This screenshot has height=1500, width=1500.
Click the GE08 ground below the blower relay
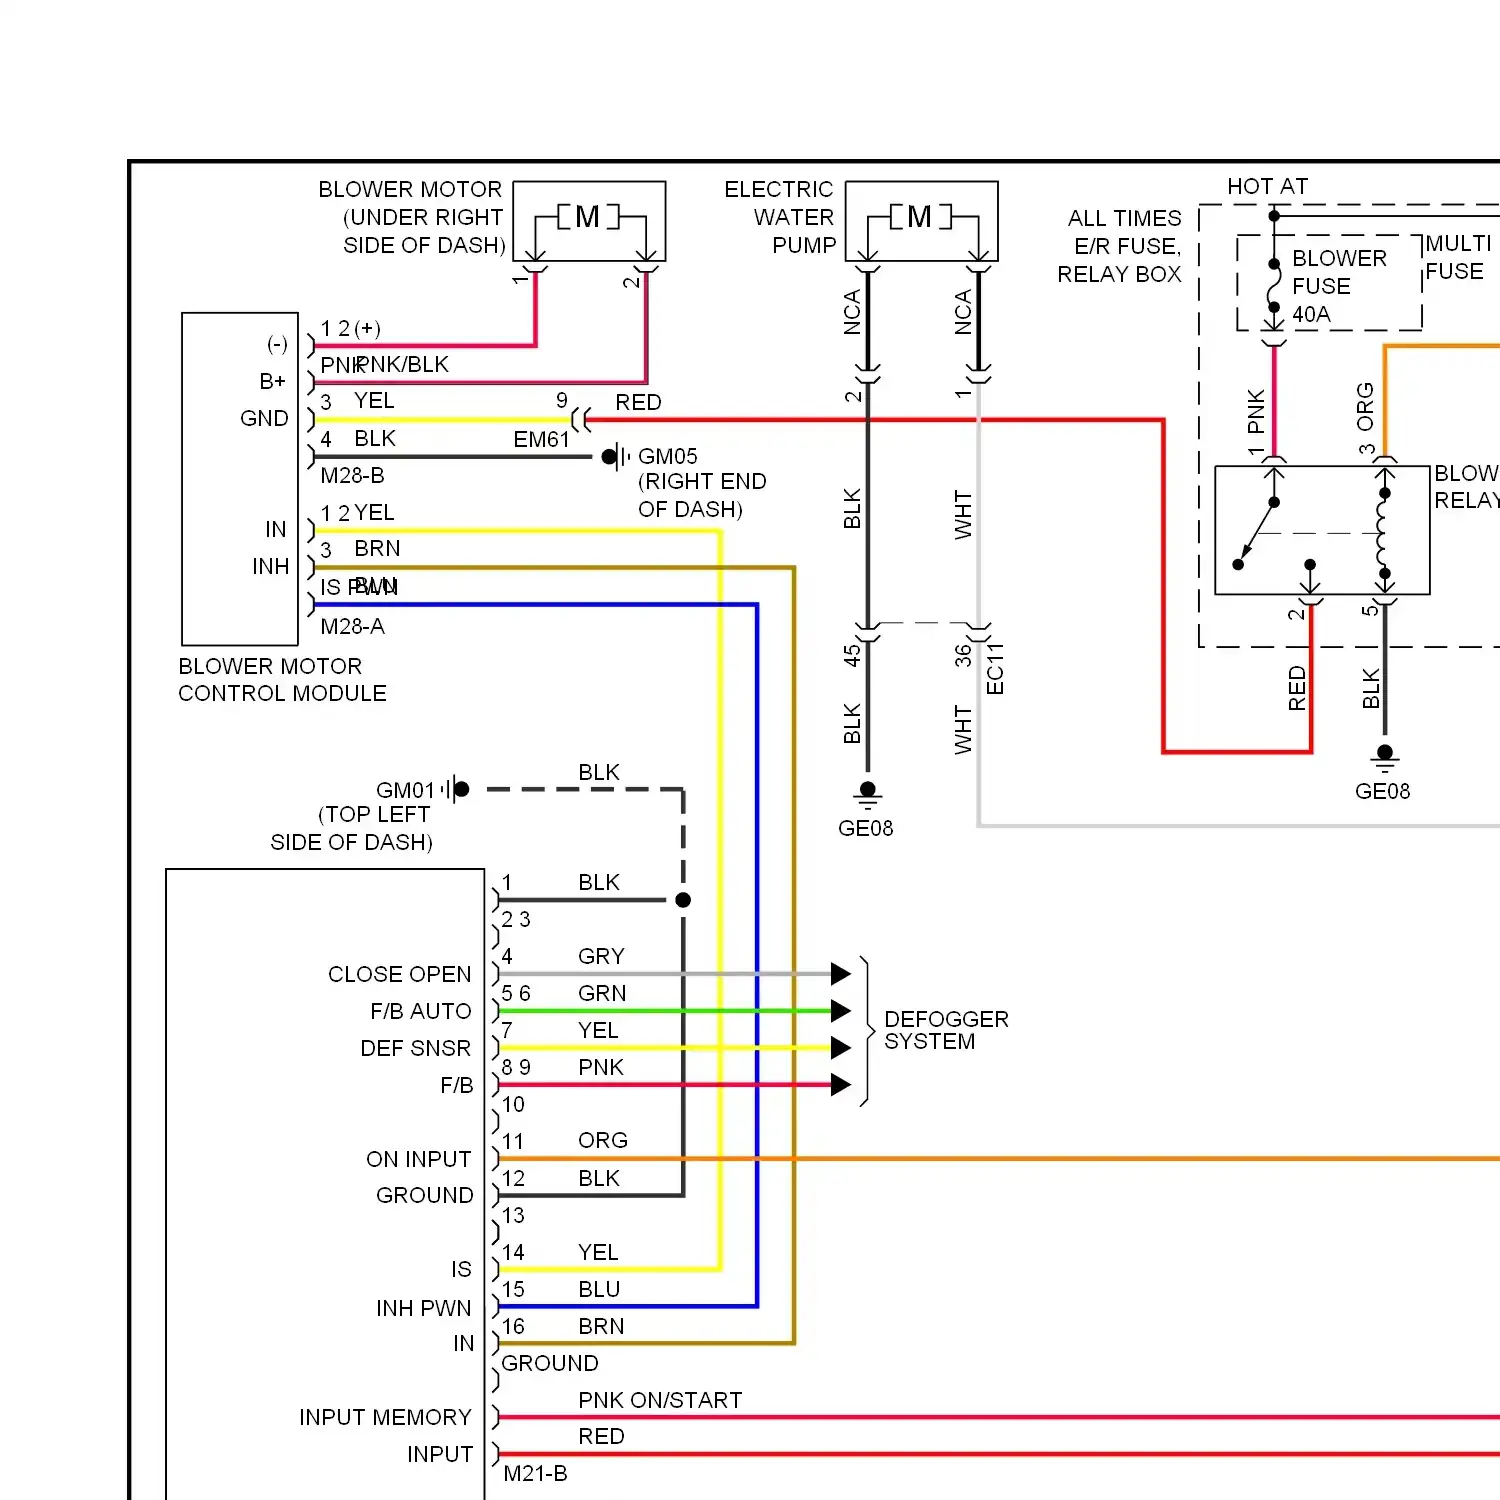1384,758
